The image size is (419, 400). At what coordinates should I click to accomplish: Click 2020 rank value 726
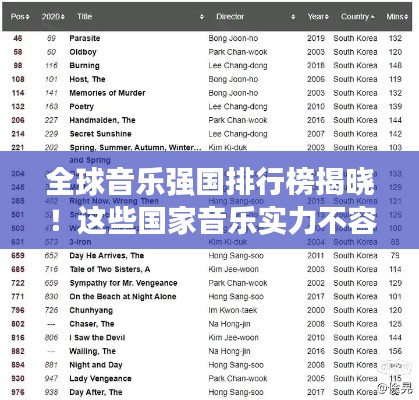pyautogui.click(x=51, y=310)
